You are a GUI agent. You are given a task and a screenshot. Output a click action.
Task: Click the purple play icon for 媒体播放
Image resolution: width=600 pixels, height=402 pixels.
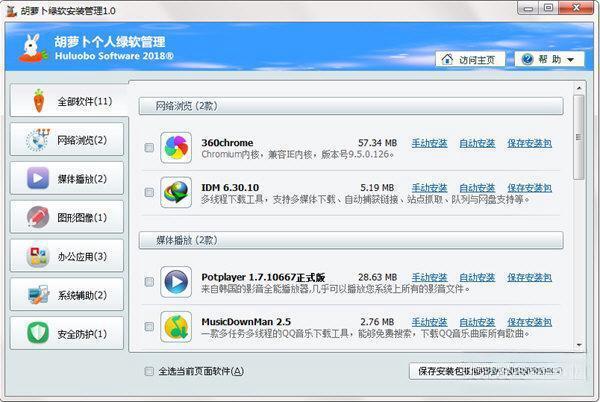point(38,178)
